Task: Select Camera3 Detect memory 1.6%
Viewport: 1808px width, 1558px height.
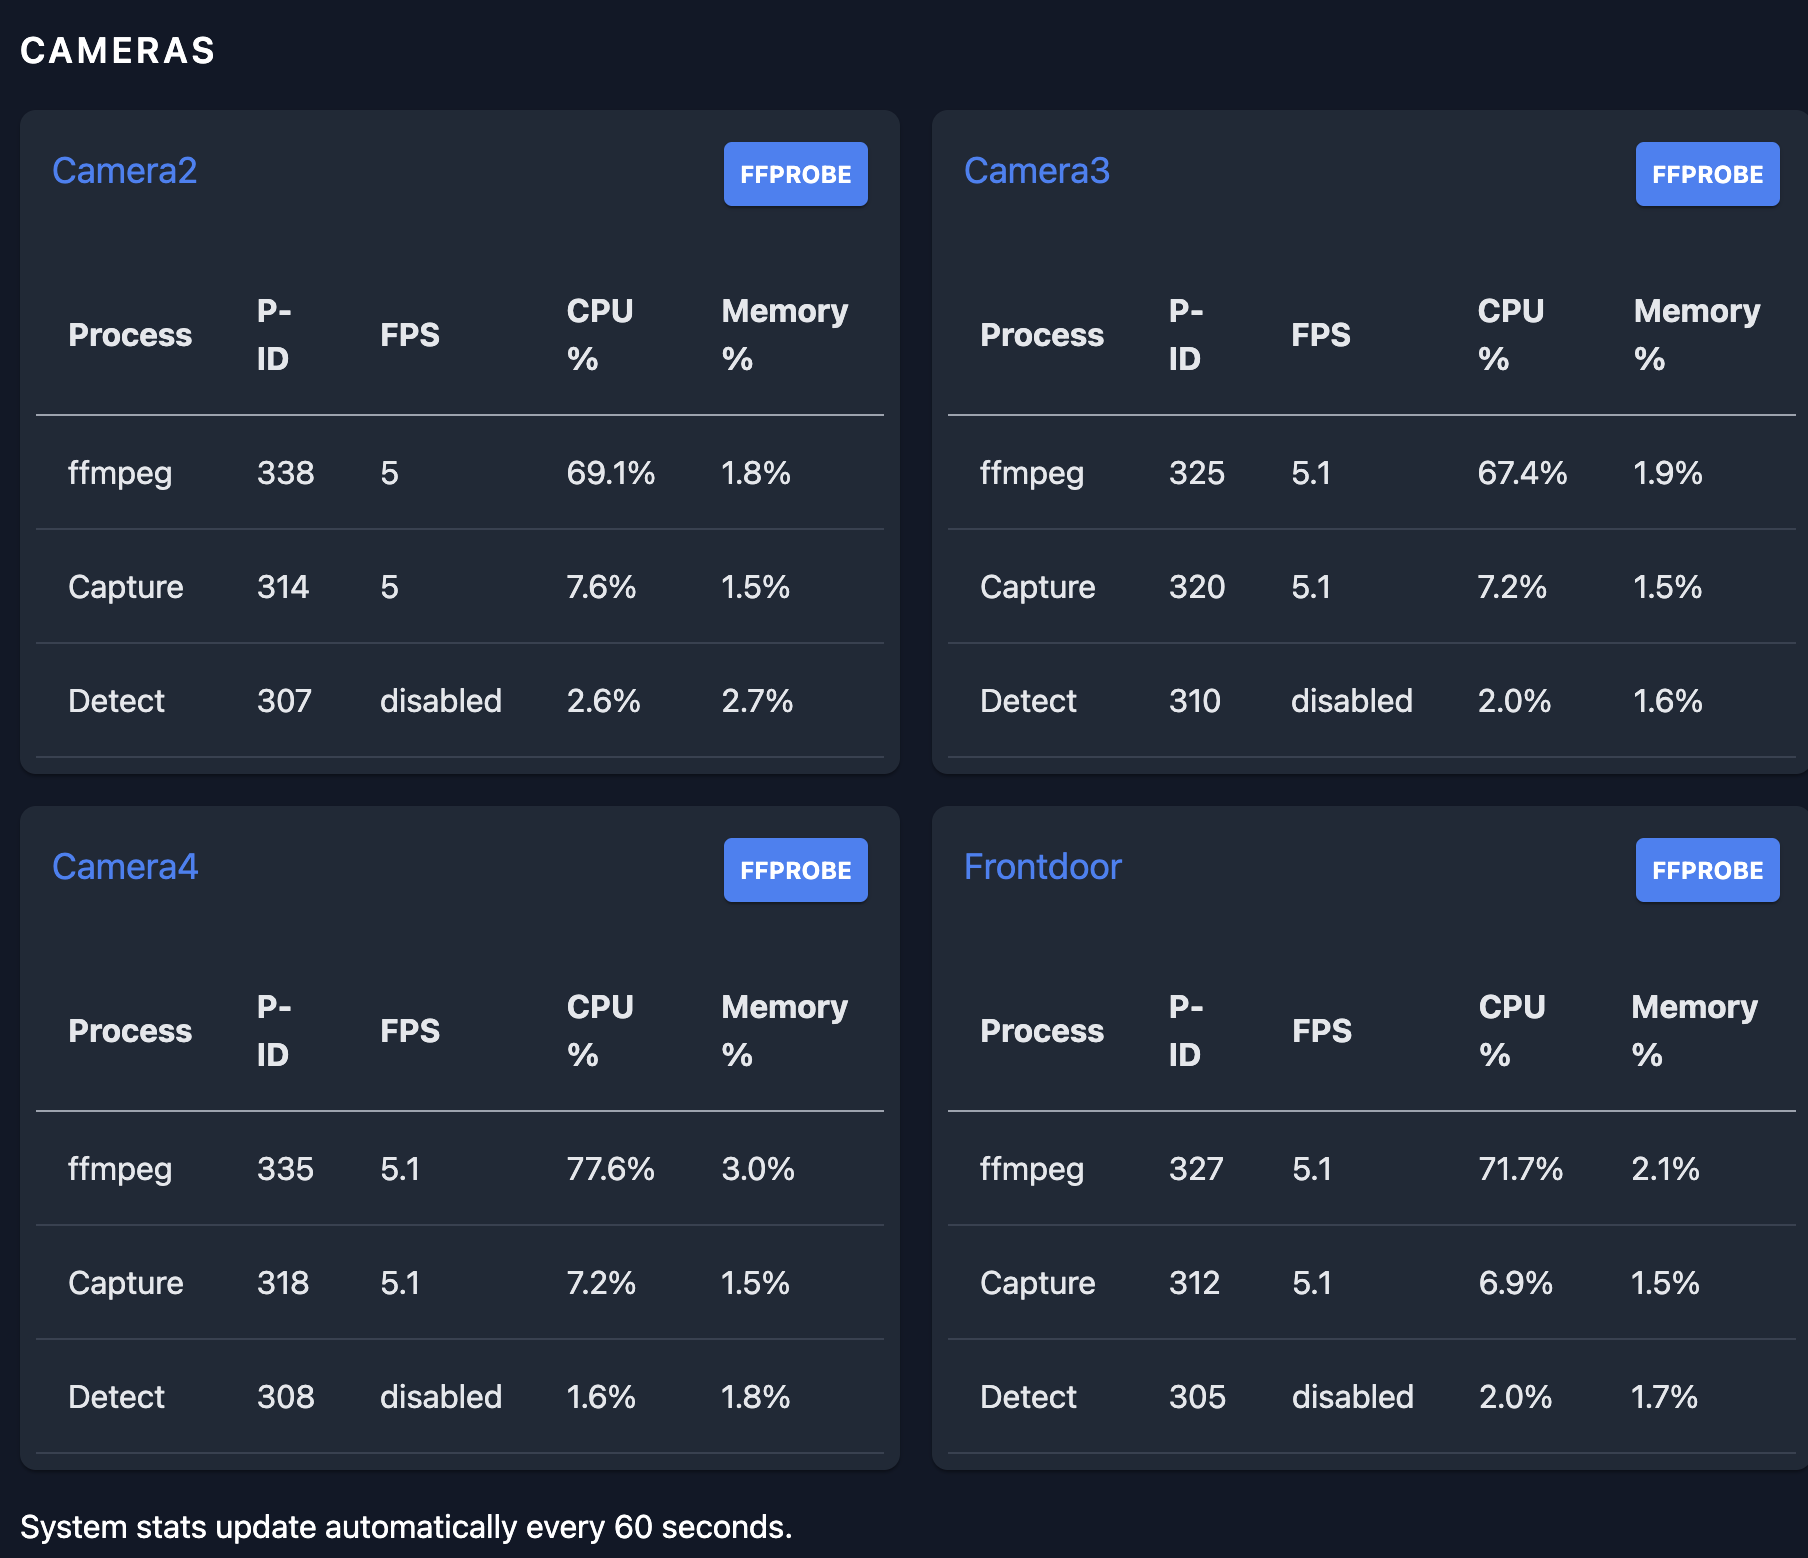Action: click(1667, 701)
